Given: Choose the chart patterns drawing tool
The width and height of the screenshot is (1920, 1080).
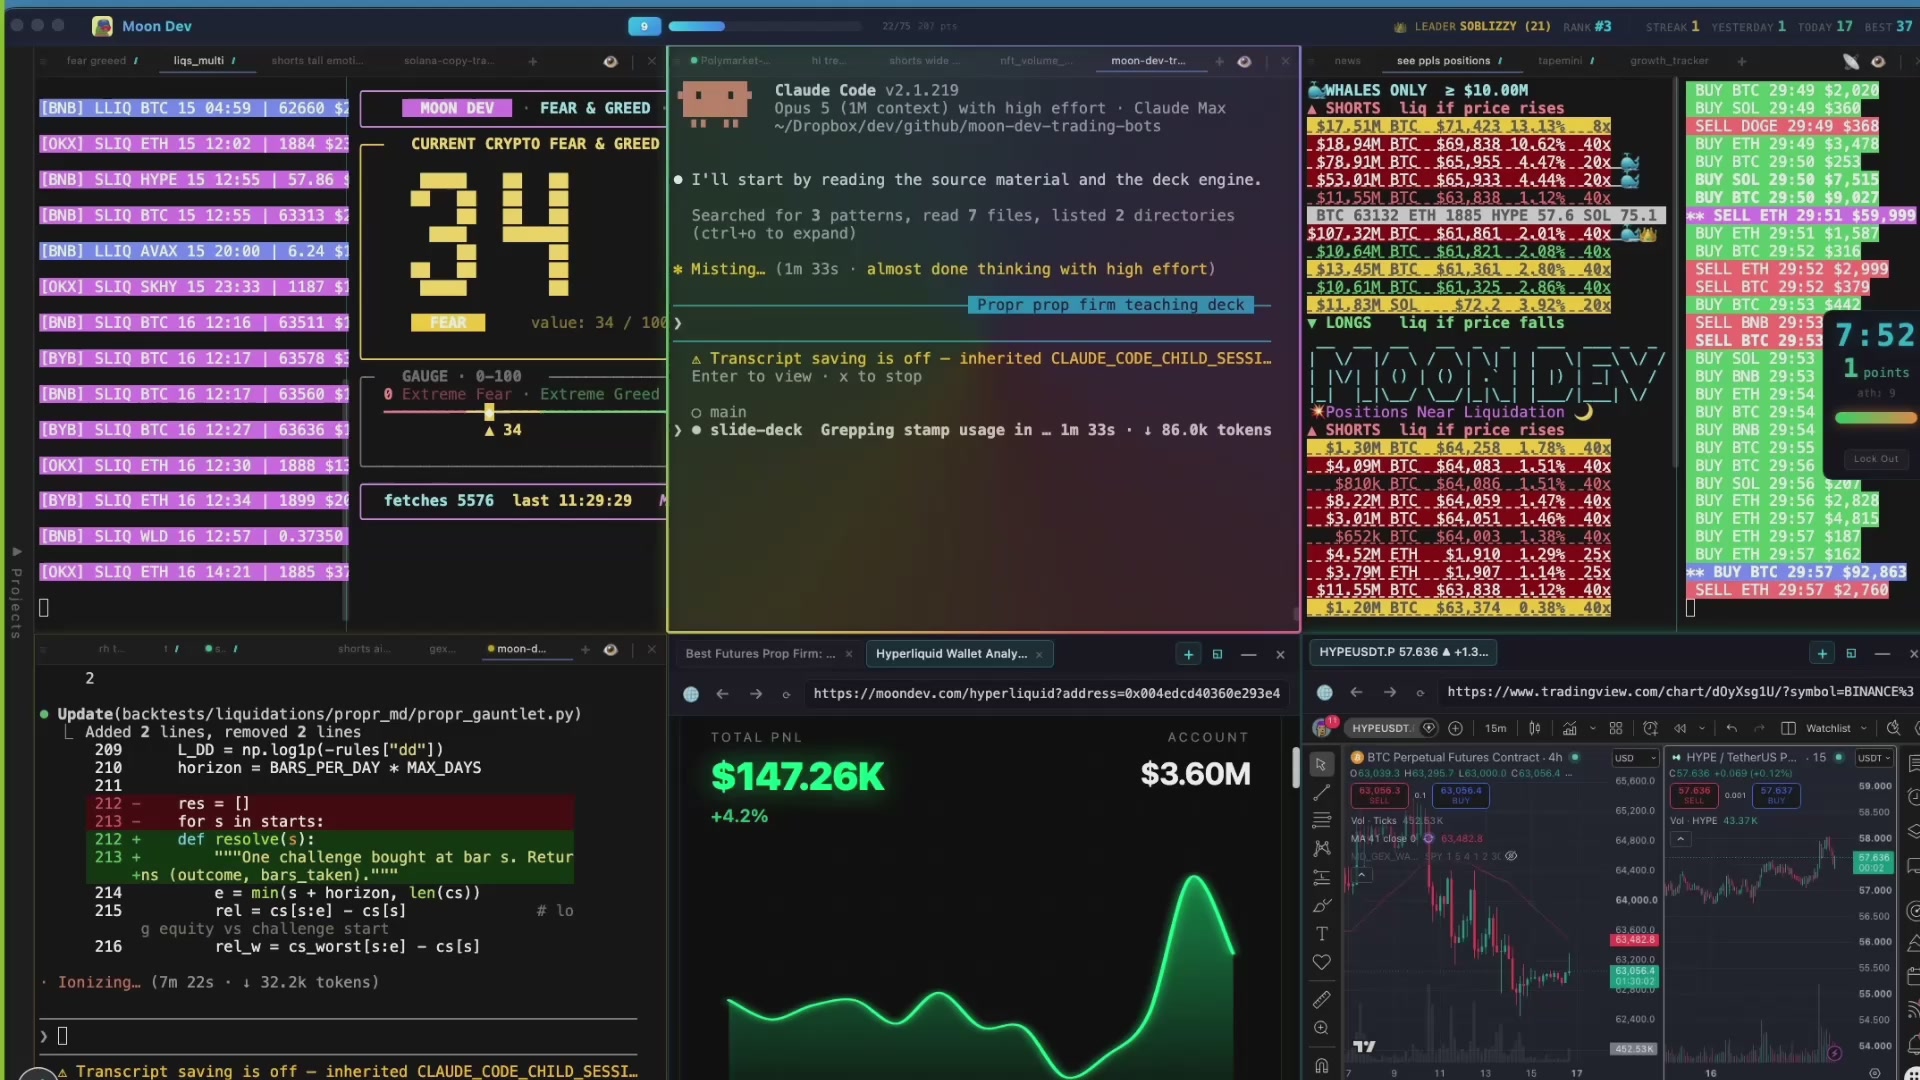Looking at the screenshot, I should point(1321,848).
